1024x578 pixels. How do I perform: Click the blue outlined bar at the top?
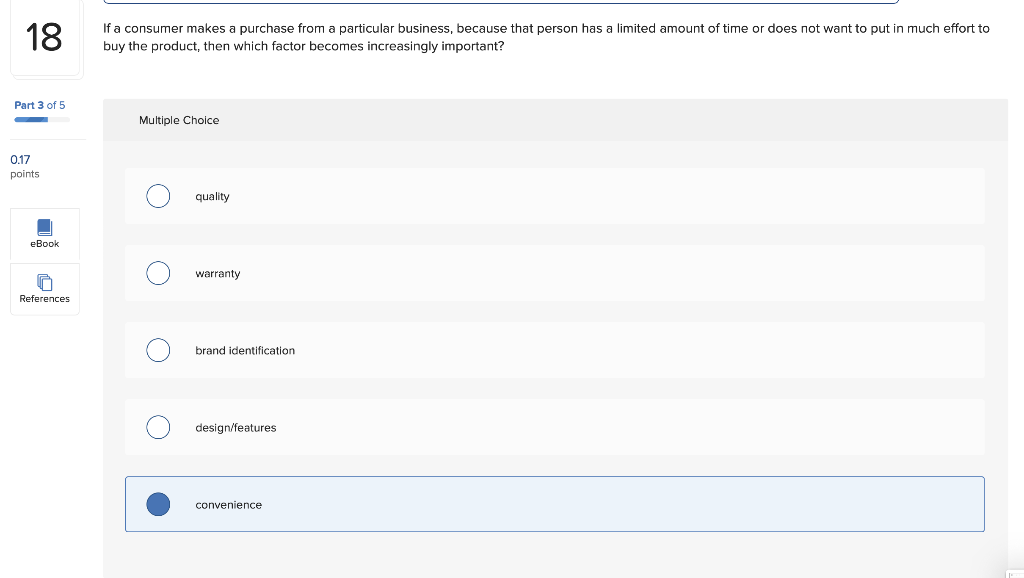(555, 3)
